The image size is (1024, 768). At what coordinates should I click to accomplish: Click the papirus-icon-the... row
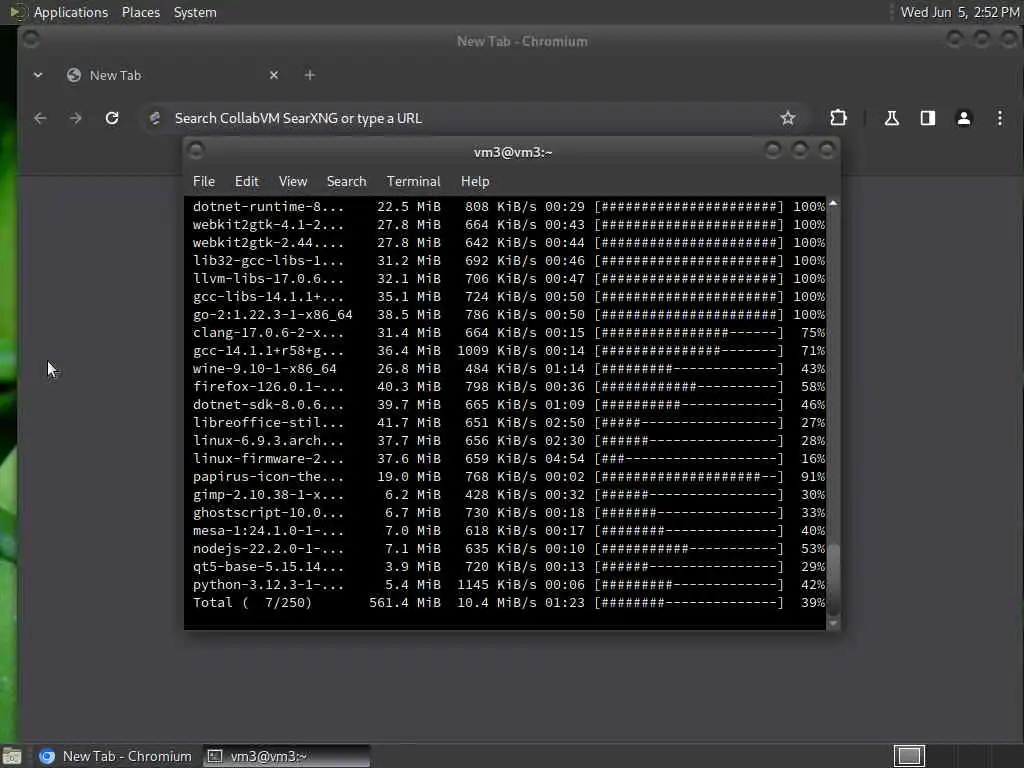pos(508,477)
